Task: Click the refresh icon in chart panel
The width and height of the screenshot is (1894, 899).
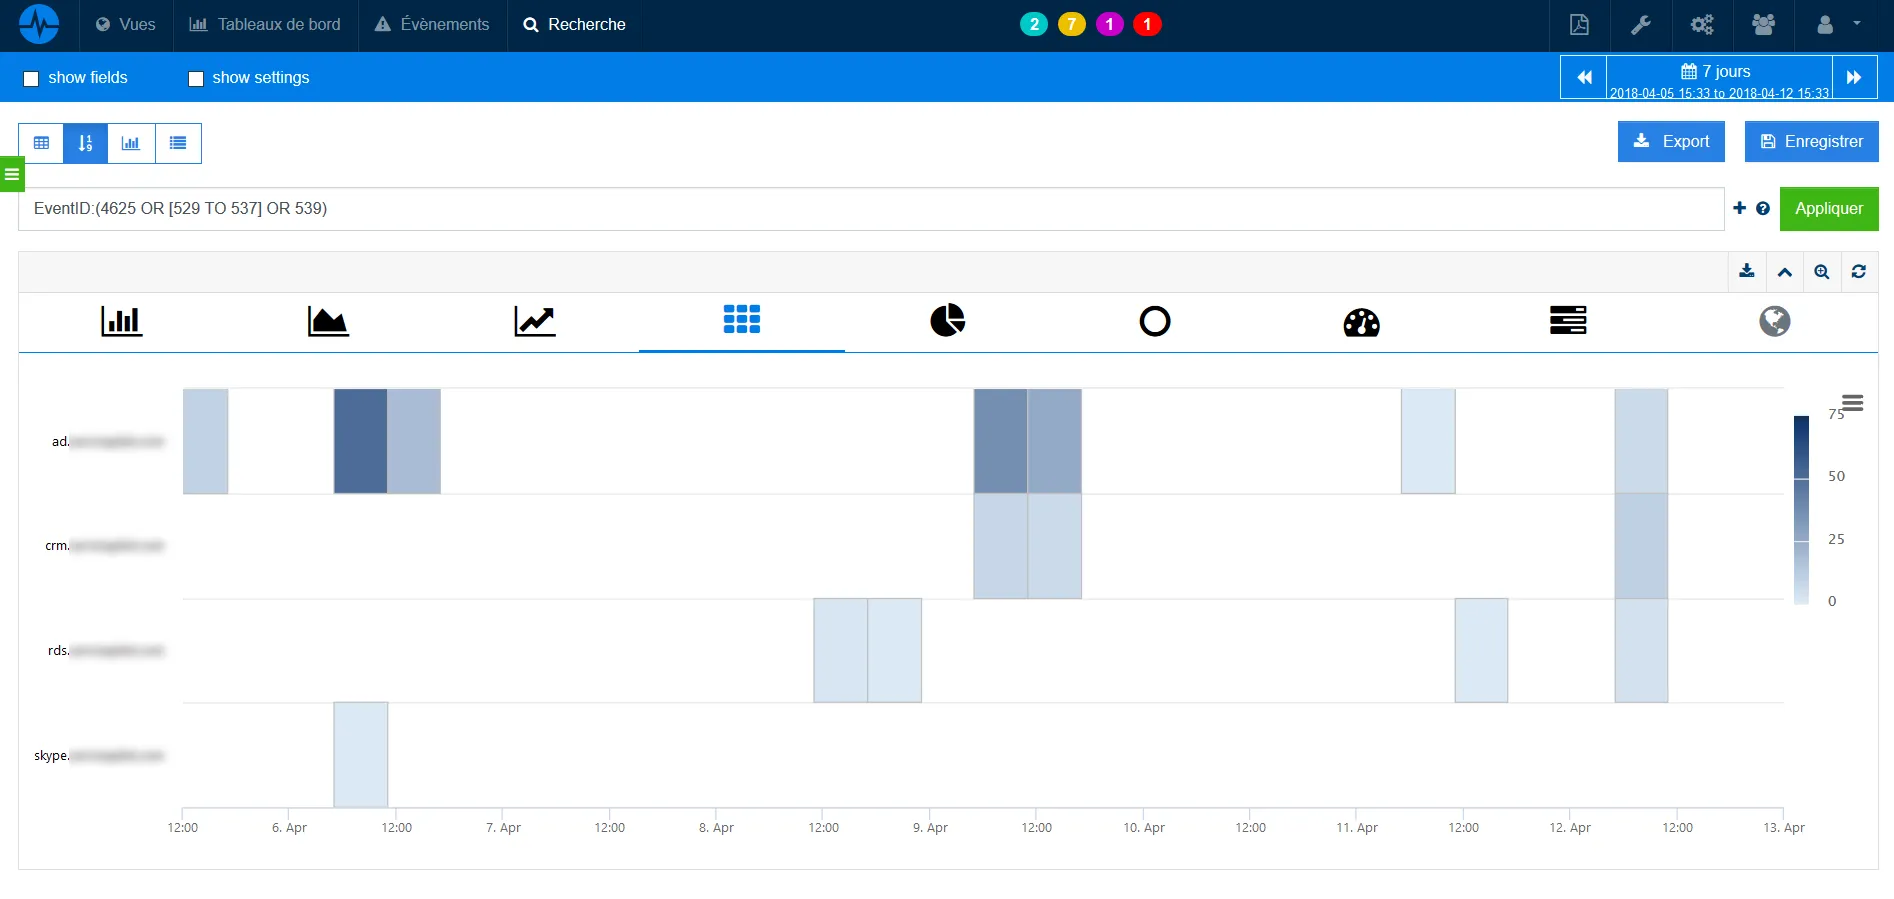Action: [x=1858, y=272]
